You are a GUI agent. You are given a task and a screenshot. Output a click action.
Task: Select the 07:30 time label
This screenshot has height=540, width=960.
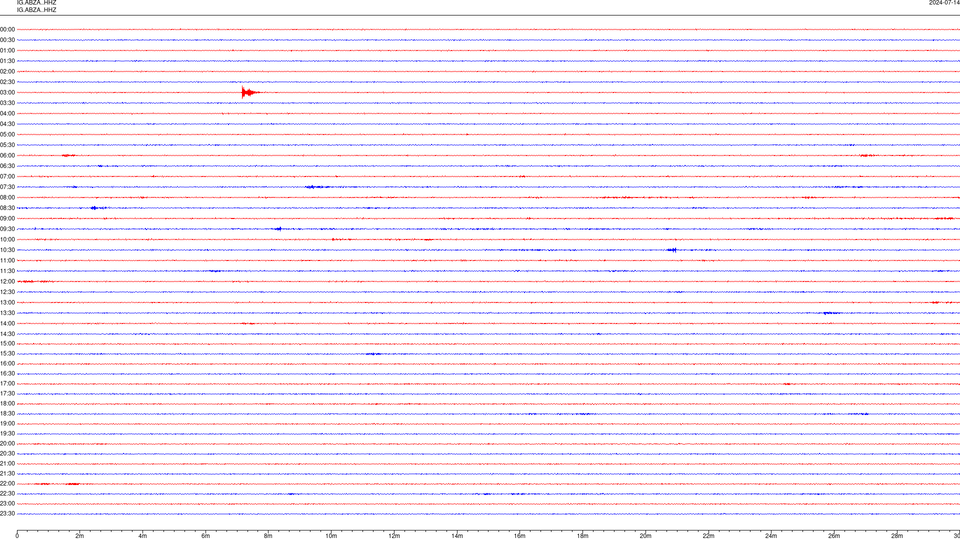tap(7, 187)
